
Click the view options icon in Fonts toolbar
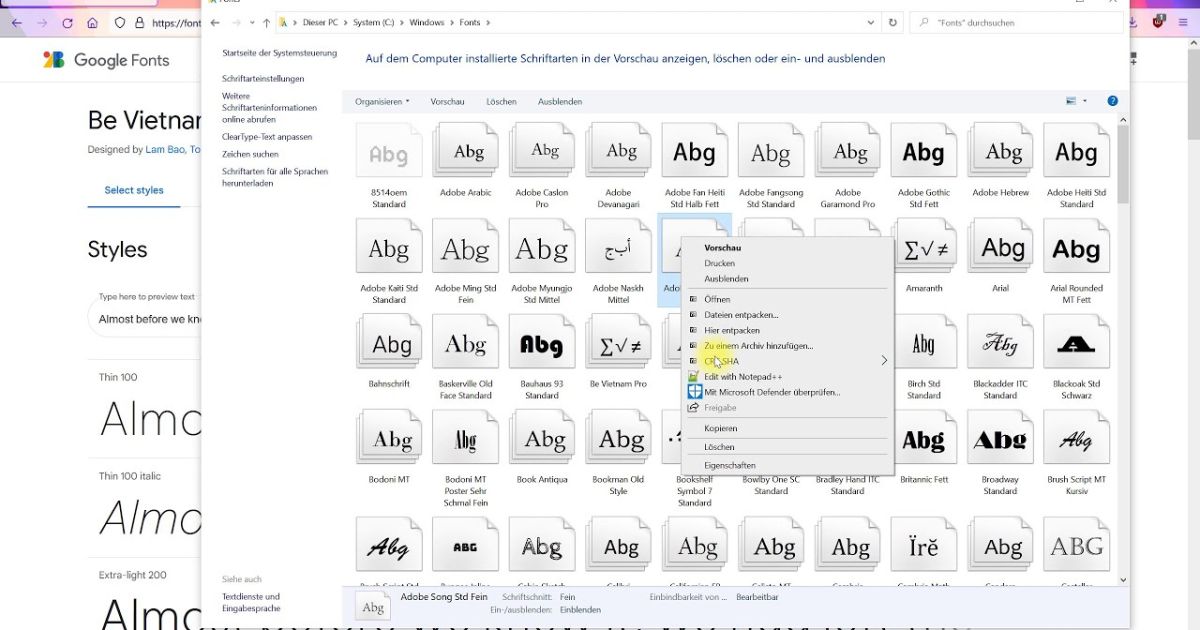1072,100
